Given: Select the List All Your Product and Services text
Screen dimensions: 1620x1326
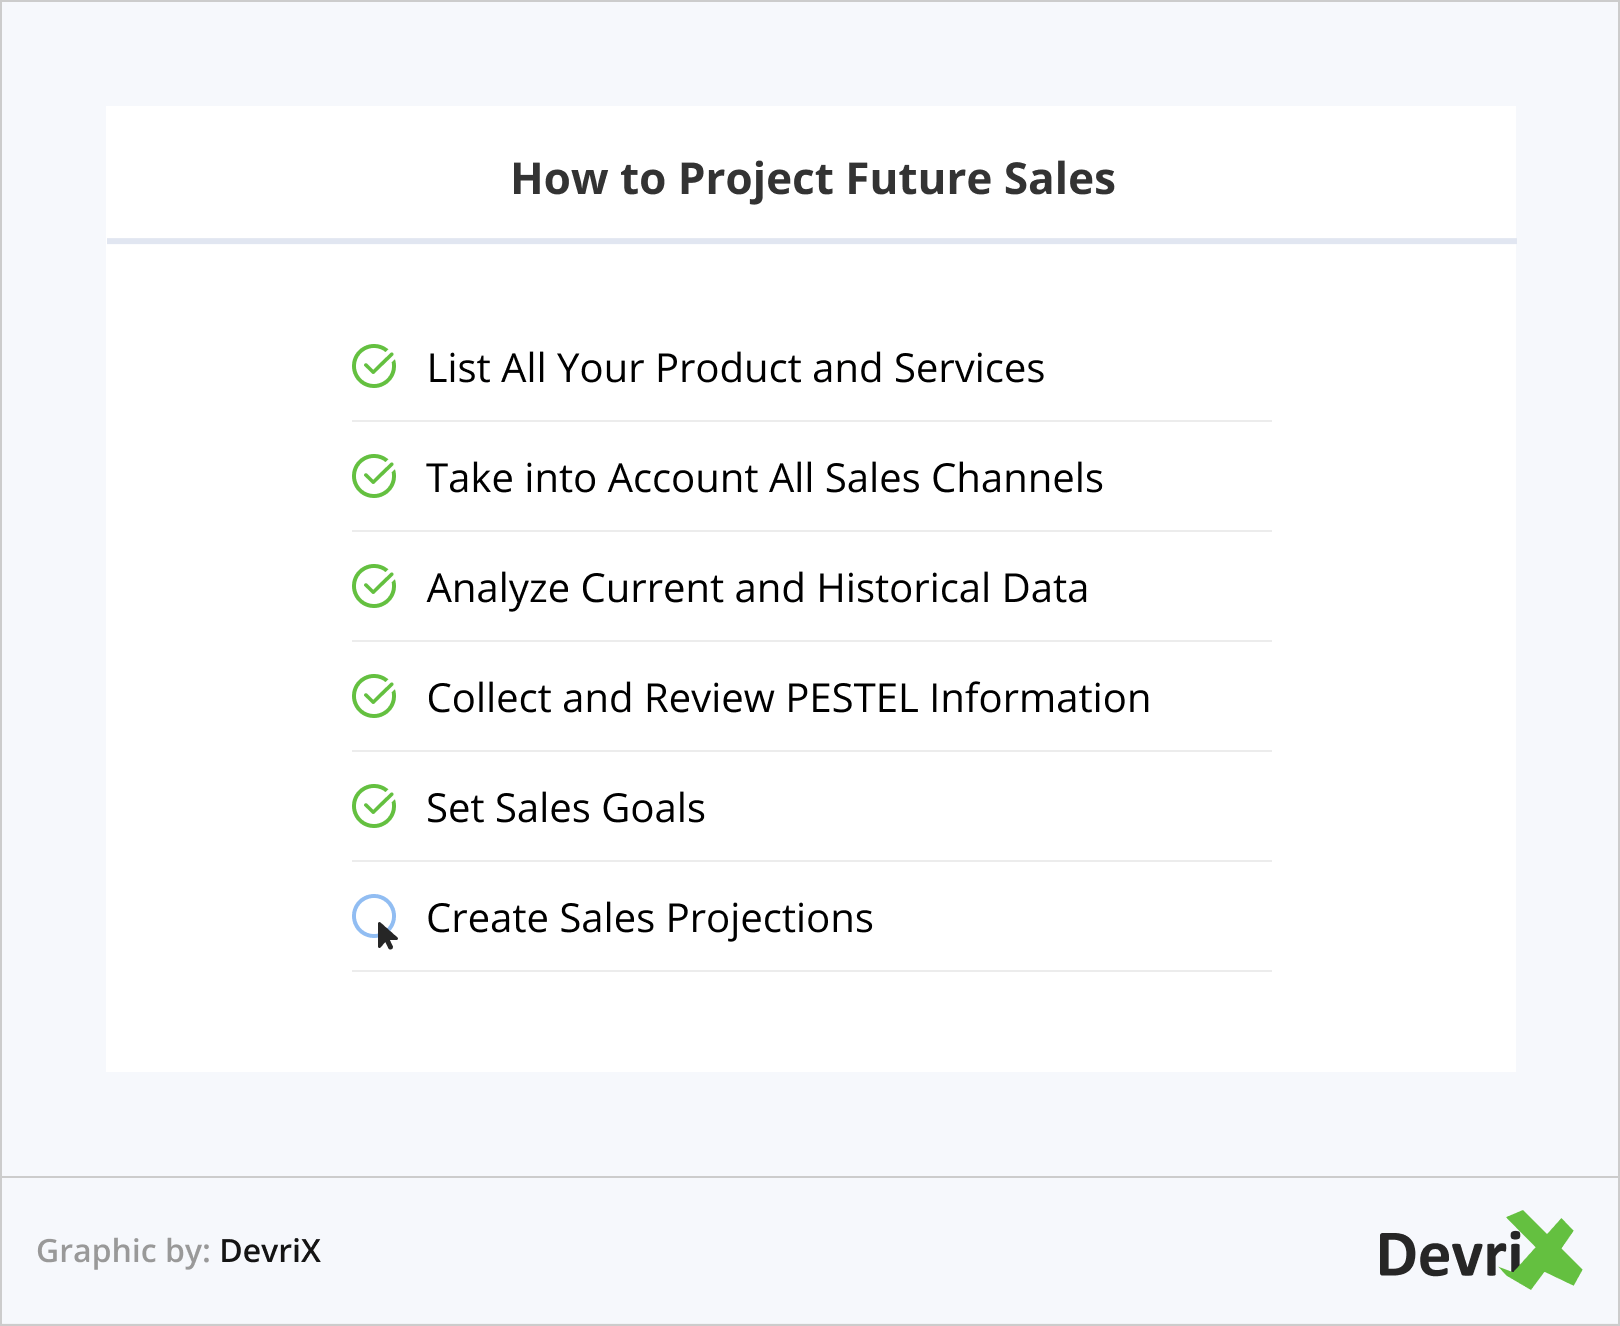Looking at the screenshot, I should tap(735, 368).
